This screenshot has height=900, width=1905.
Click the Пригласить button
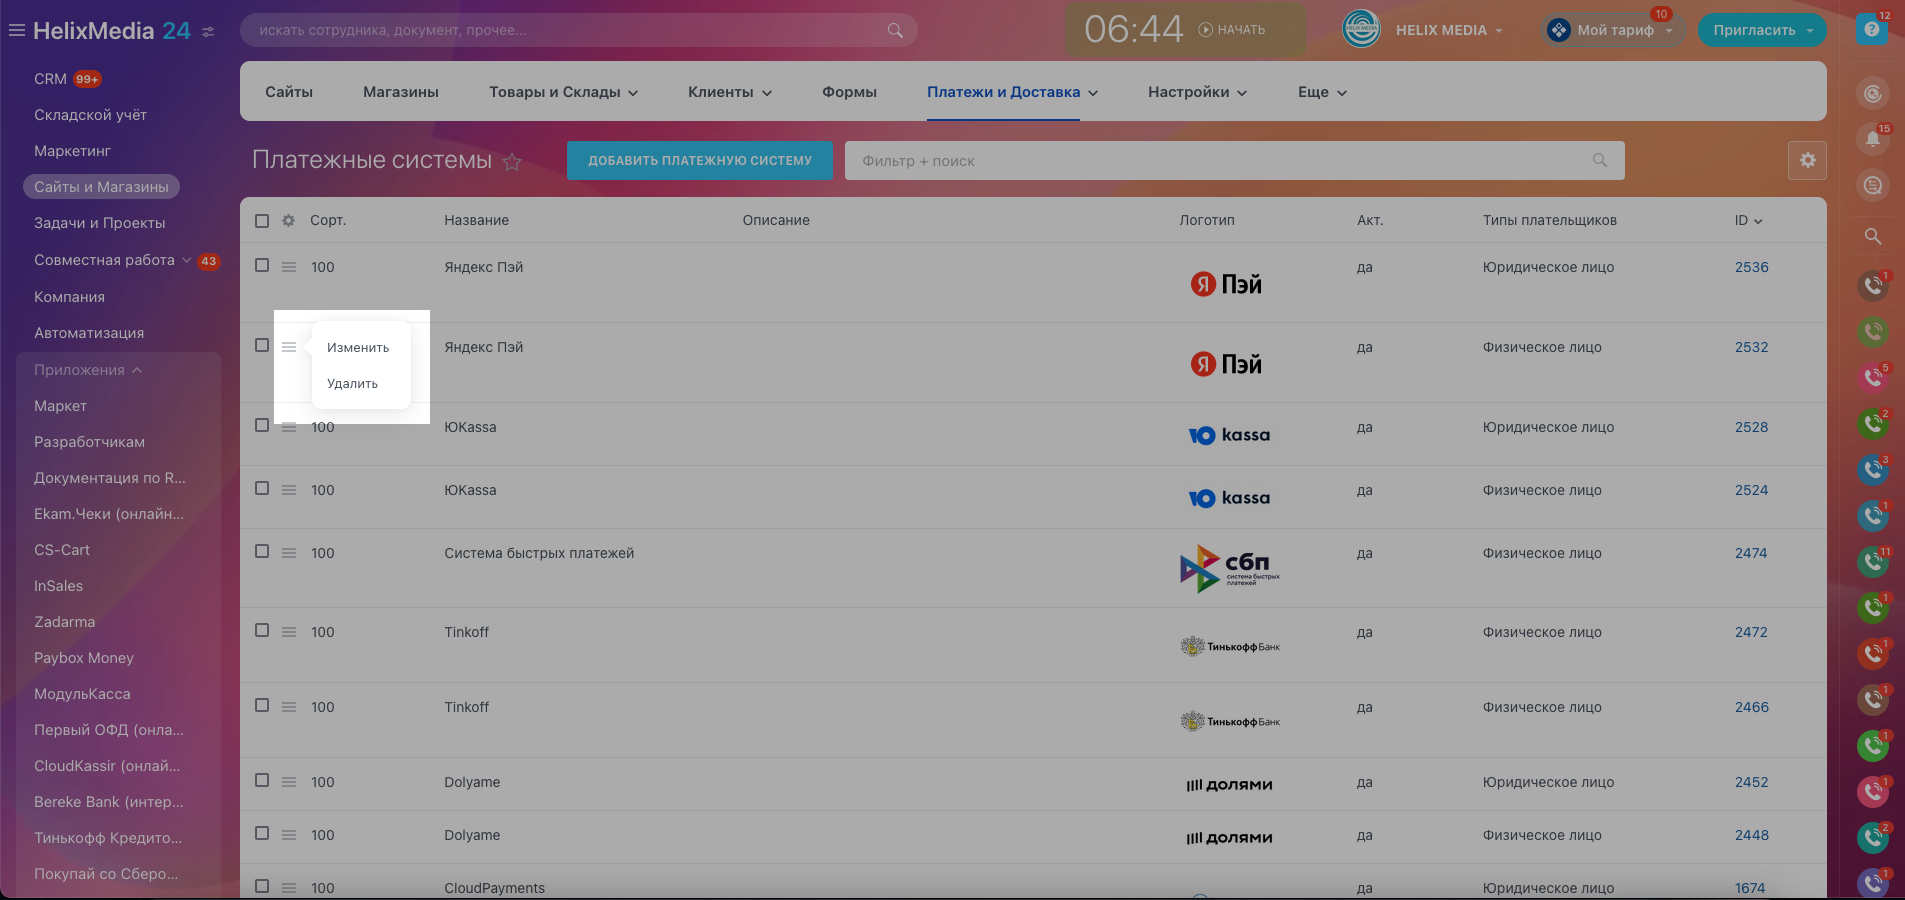click(1762, 30)
